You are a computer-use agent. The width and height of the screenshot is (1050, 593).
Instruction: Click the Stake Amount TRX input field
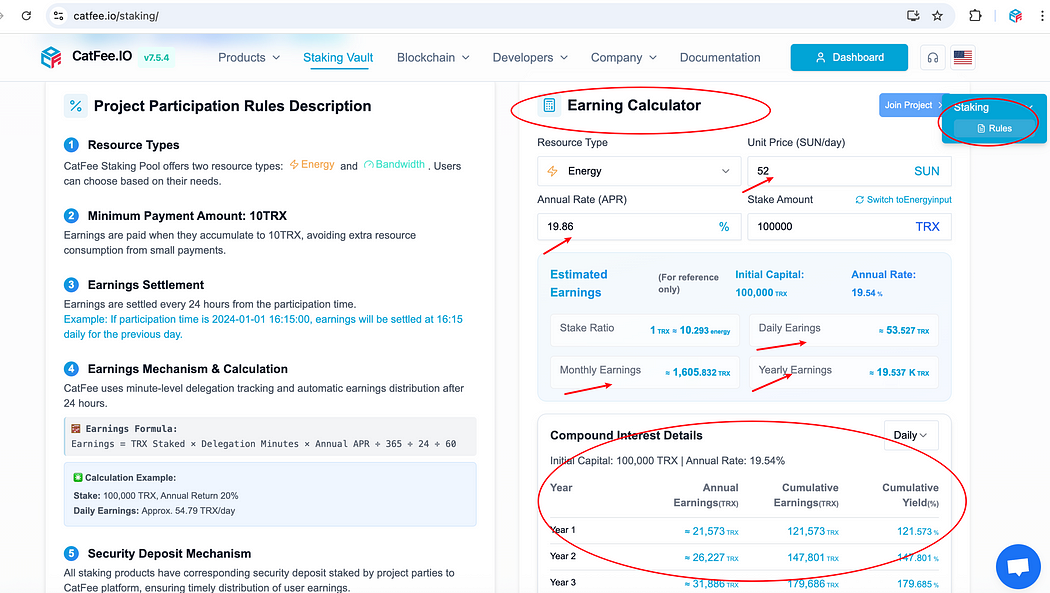[849, 227]
